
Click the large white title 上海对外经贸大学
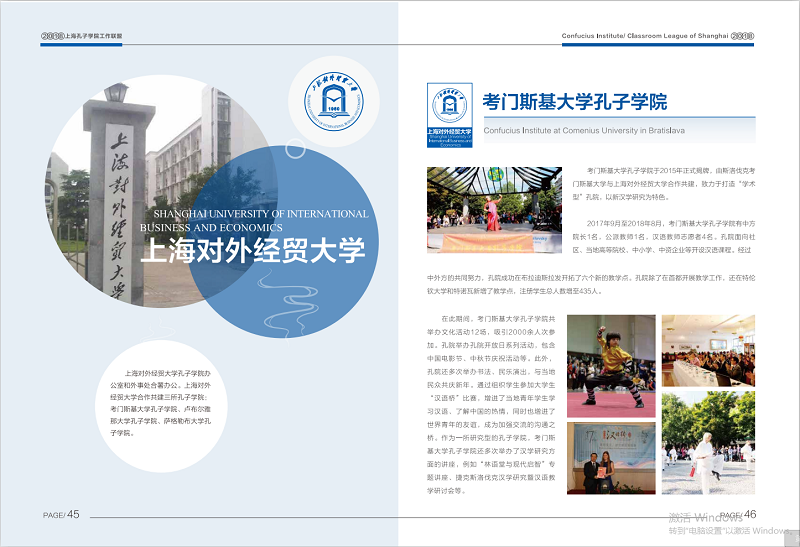pos(253,251)
